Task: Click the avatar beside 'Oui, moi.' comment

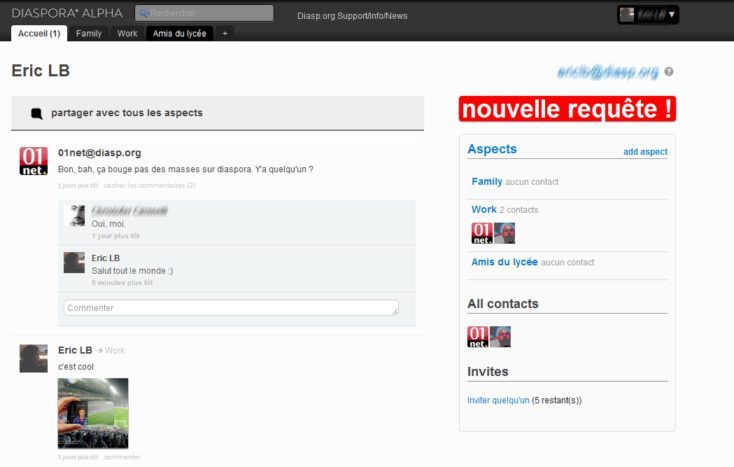Action: [x=74, y=215]
